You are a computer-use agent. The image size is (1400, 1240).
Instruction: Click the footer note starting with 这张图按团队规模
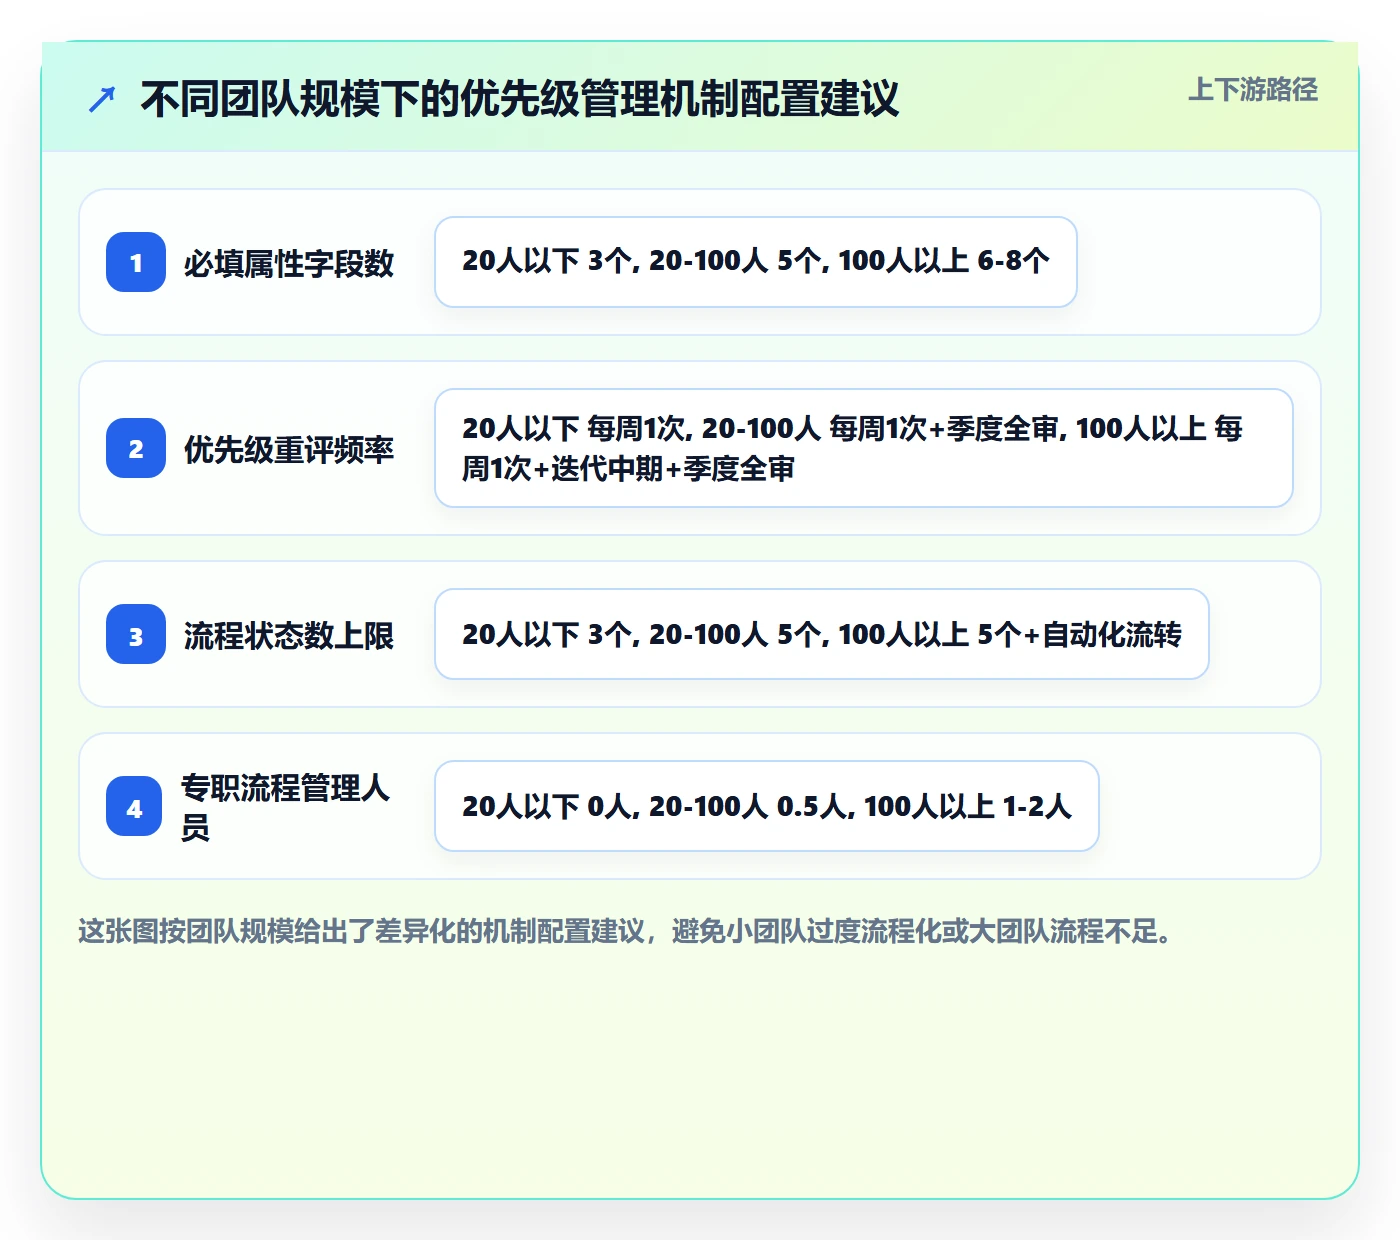click(625, 932)
